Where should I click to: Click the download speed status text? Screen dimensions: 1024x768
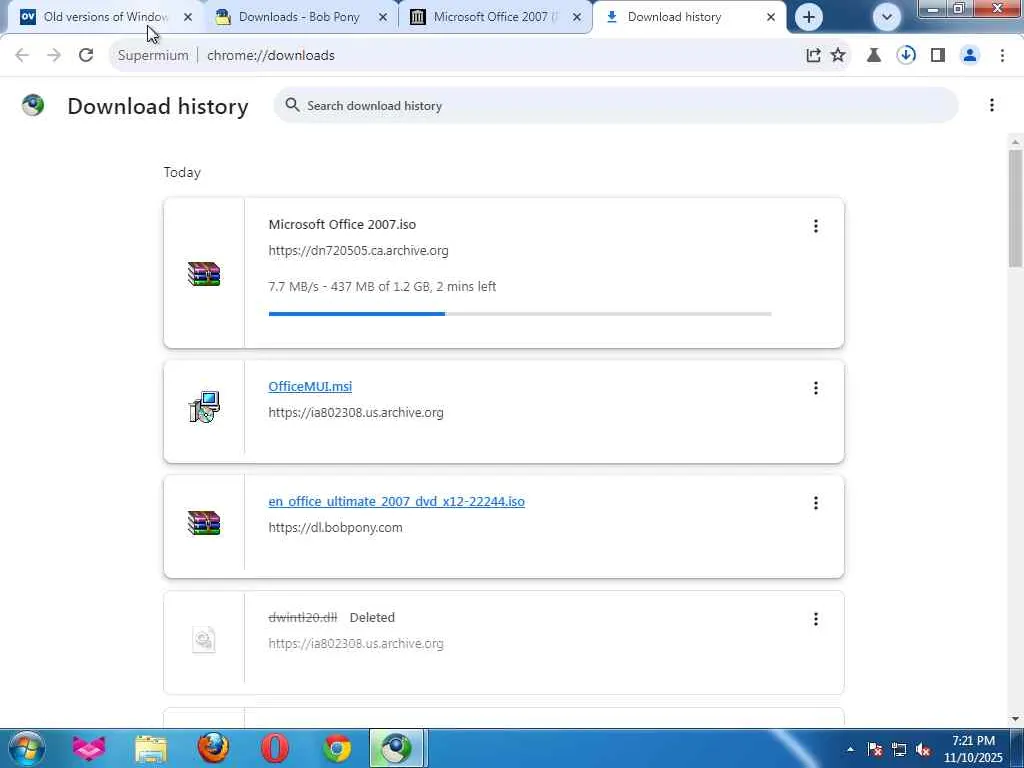382,287
